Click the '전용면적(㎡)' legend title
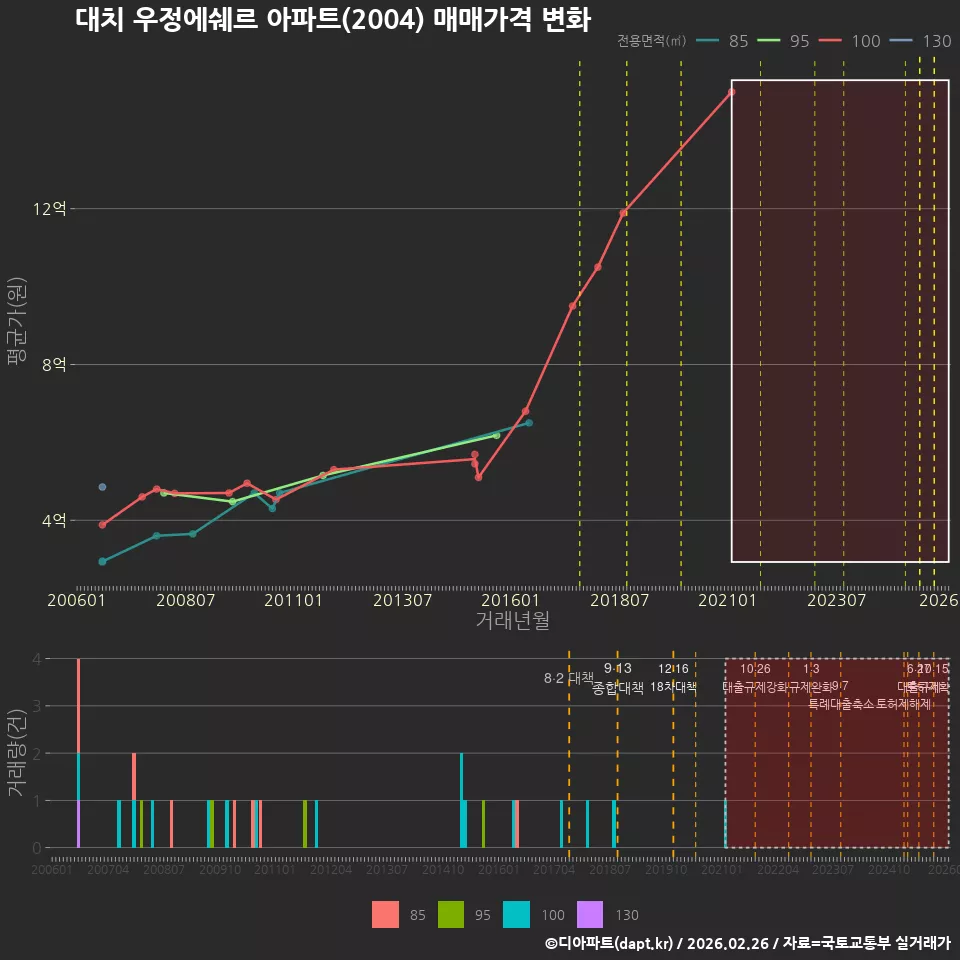Screen dimensions: 960x960 tap(651, 41)
